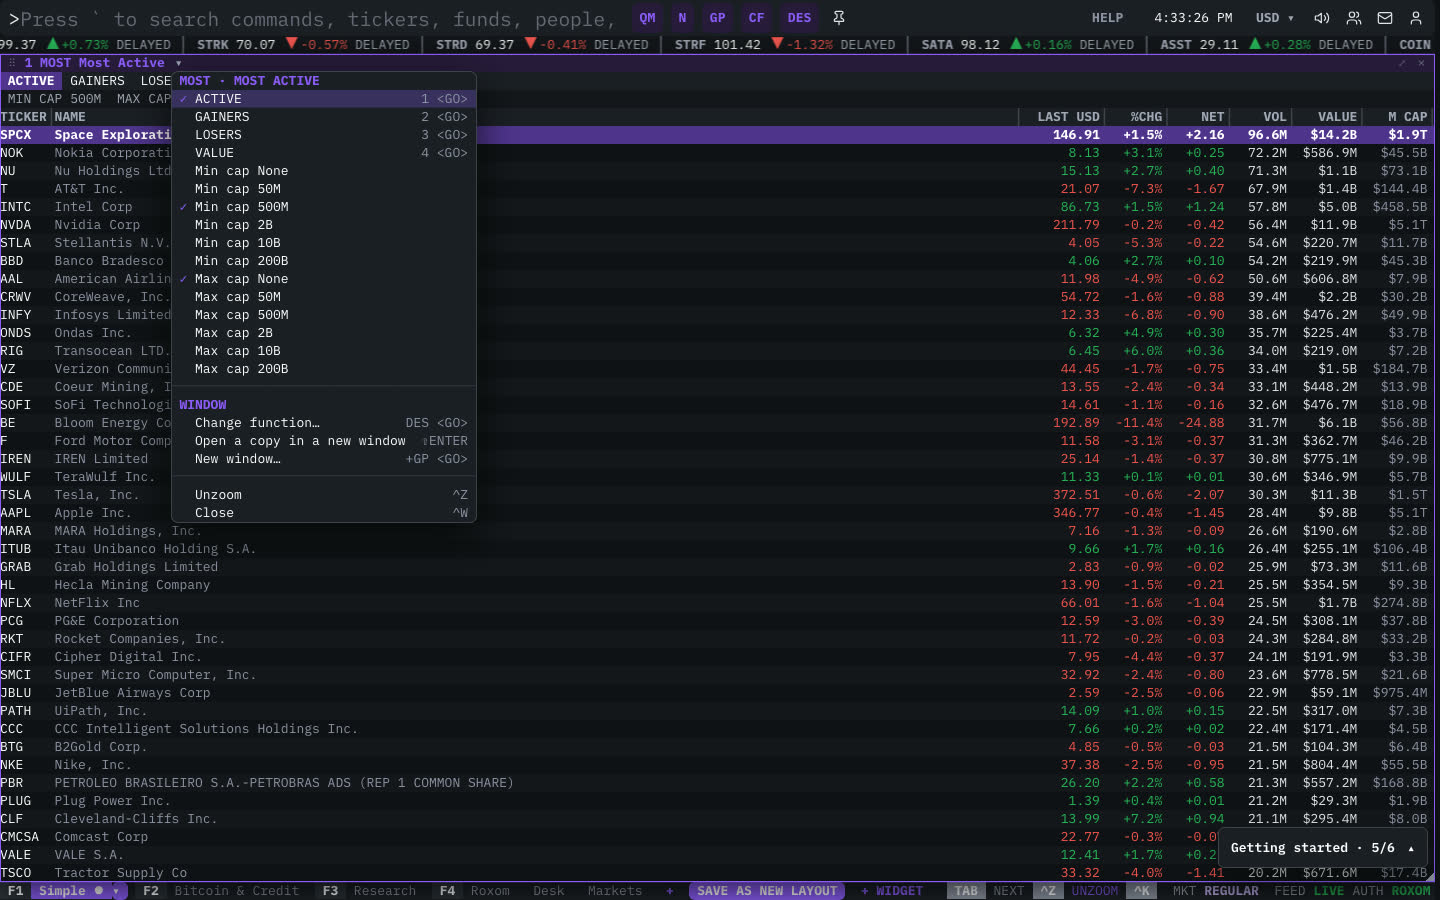The image size is (1440, 900).
Task: Click the N shortcut chip
Action: point(682,18)
